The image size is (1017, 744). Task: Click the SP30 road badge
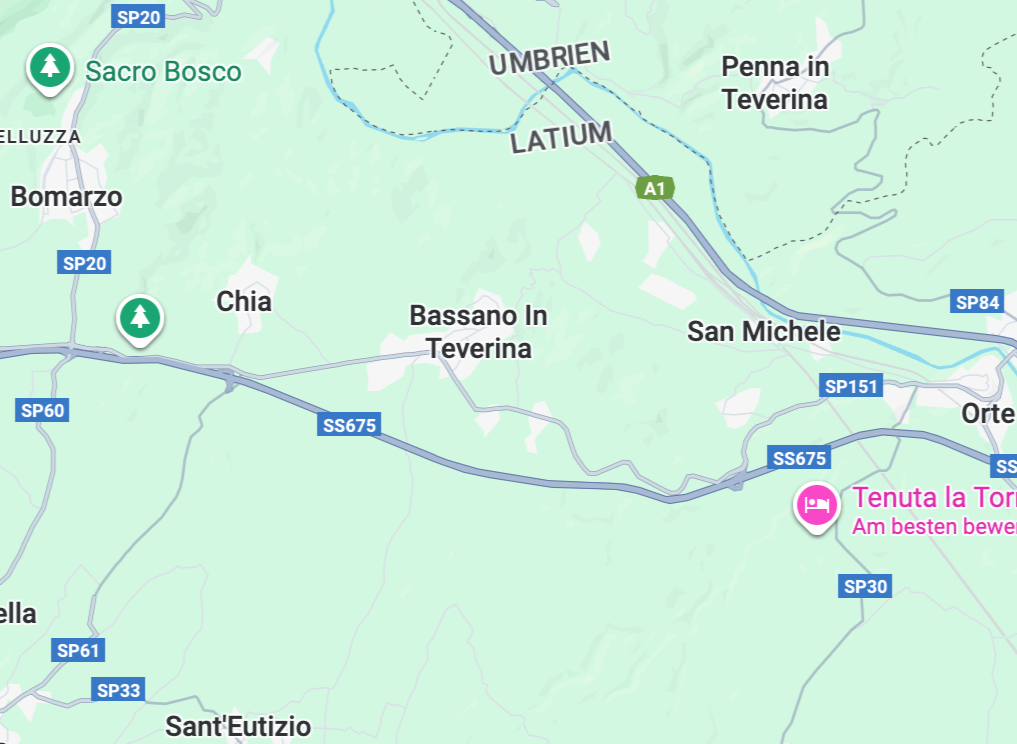coord(865,586)
